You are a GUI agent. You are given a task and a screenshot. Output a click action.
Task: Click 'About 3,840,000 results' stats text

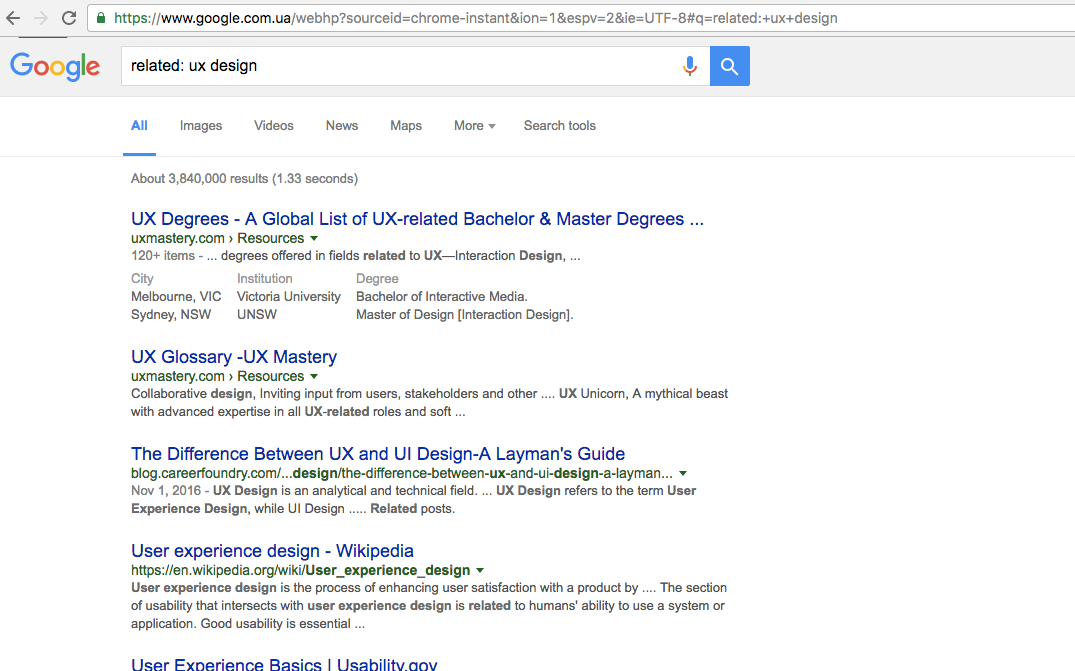(244, 178)
